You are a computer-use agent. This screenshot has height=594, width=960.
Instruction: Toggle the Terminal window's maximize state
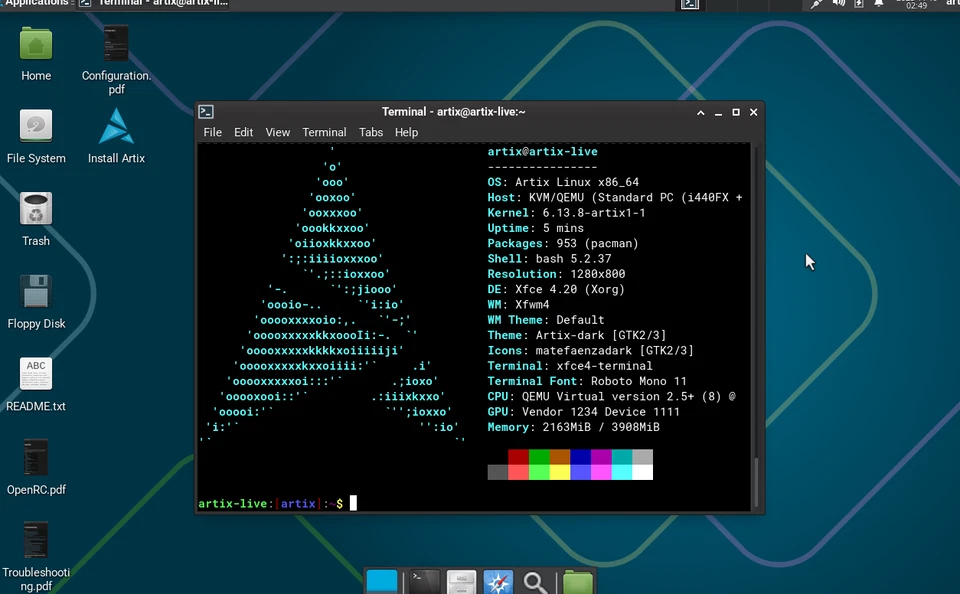735,112
